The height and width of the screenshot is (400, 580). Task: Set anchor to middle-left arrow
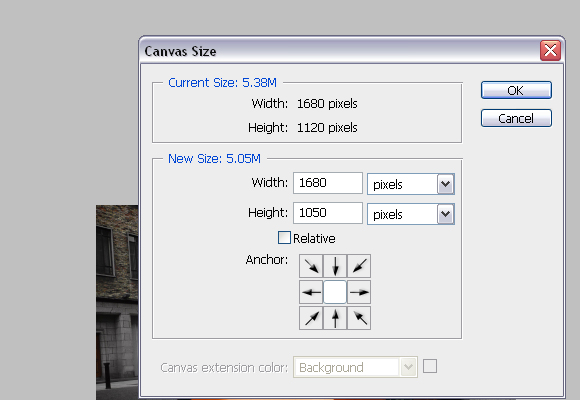point(311,292)
